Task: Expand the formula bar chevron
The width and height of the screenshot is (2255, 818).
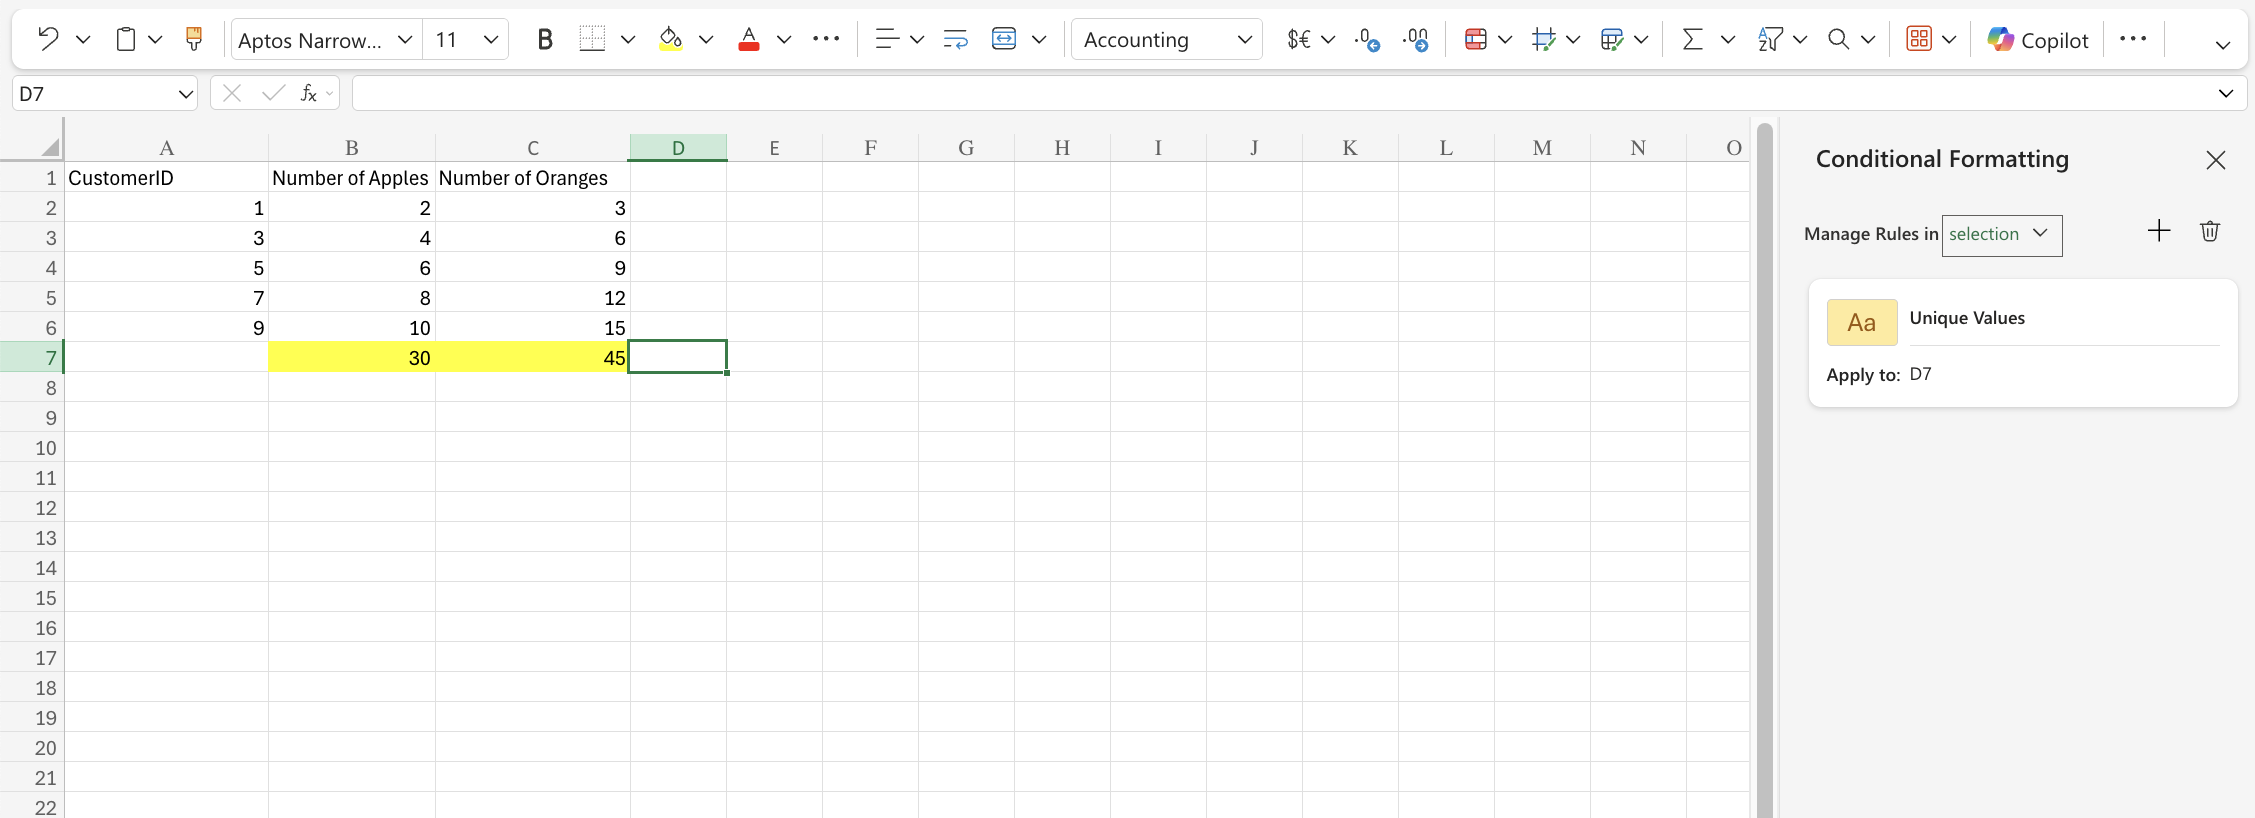Action: (2226, 94)
